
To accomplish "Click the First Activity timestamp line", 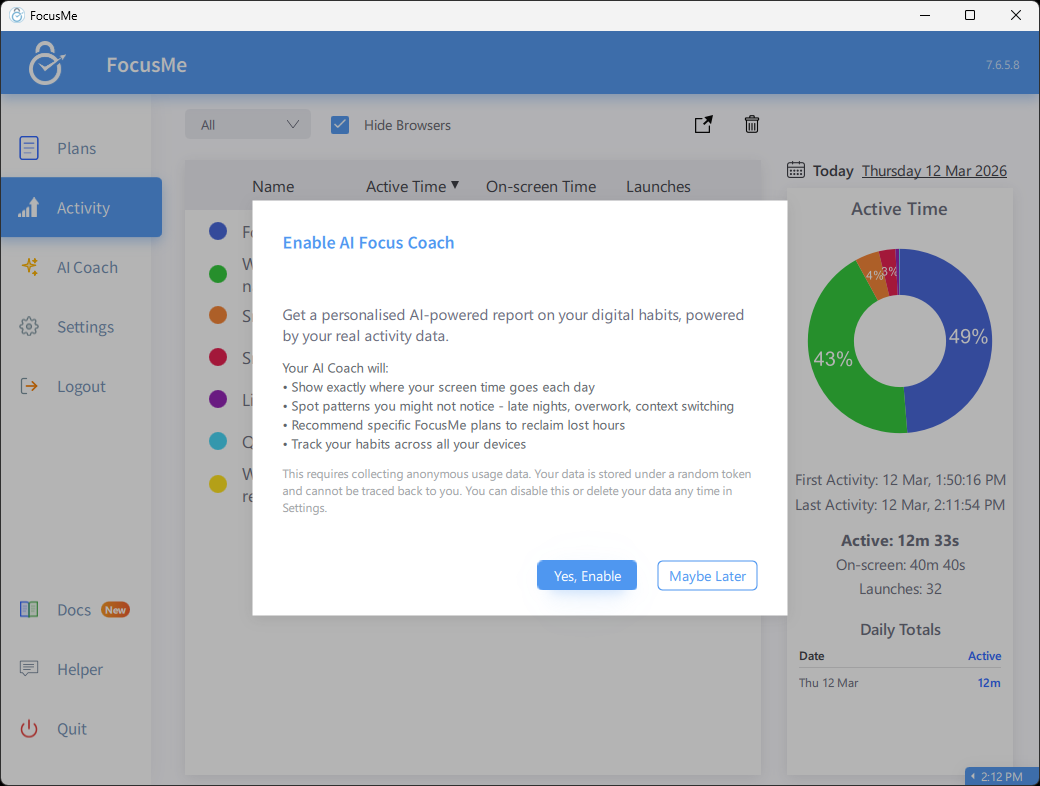I will coord(900,480).
